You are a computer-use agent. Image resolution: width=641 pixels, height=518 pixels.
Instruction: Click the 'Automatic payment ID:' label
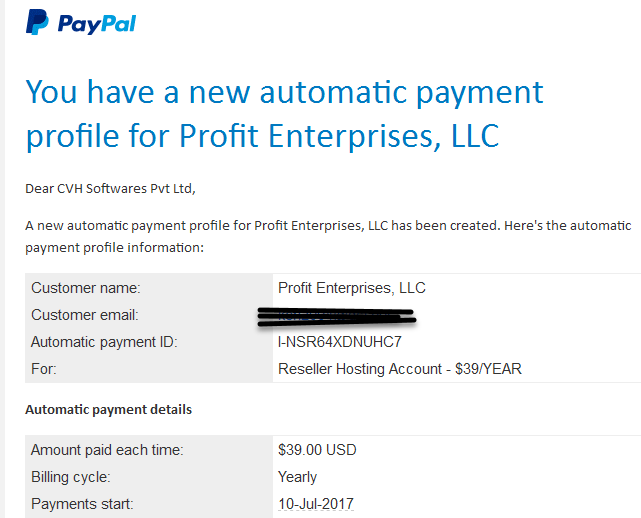[104, 342]
